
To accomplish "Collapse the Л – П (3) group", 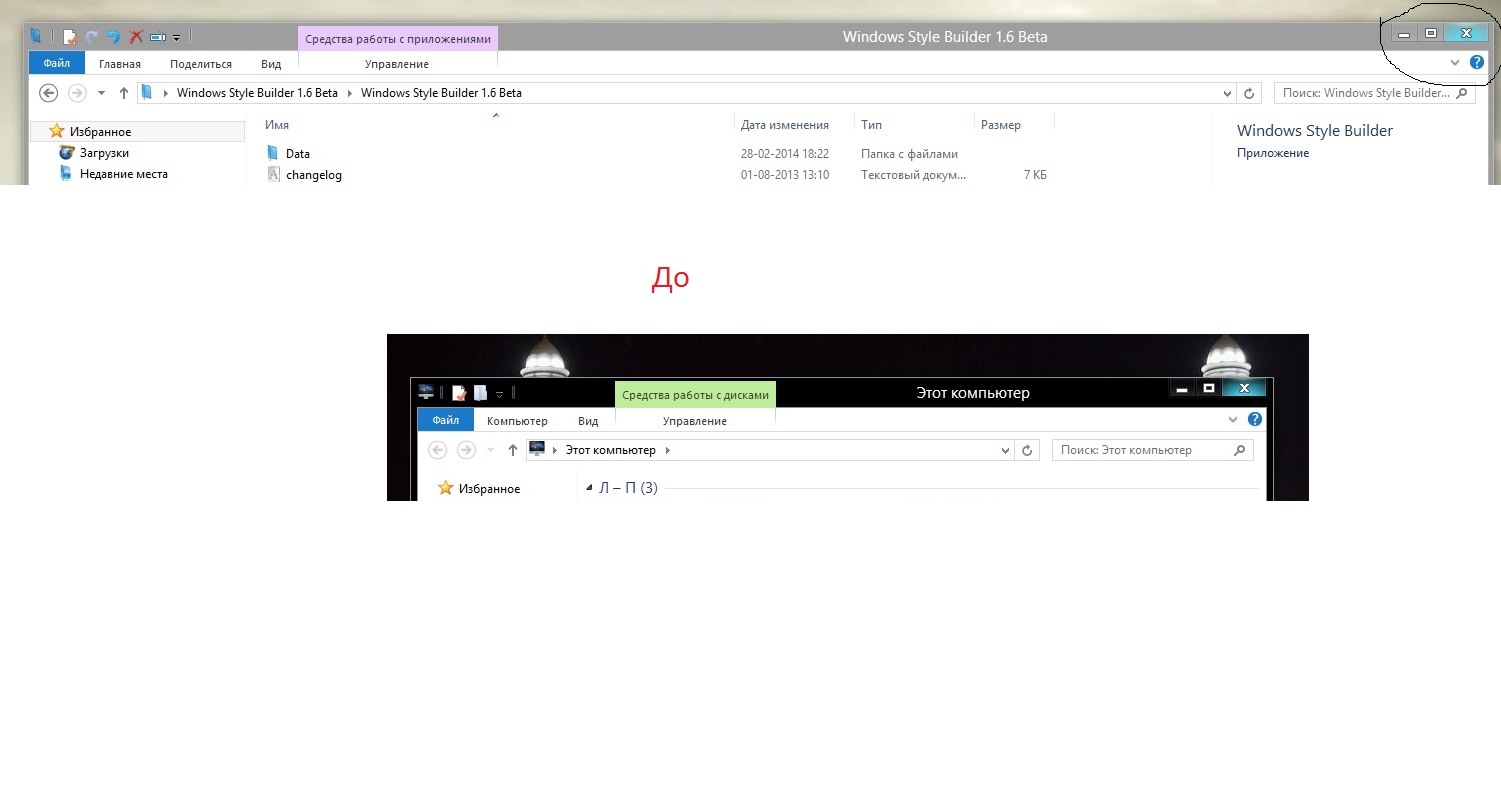I will point(588,488).
